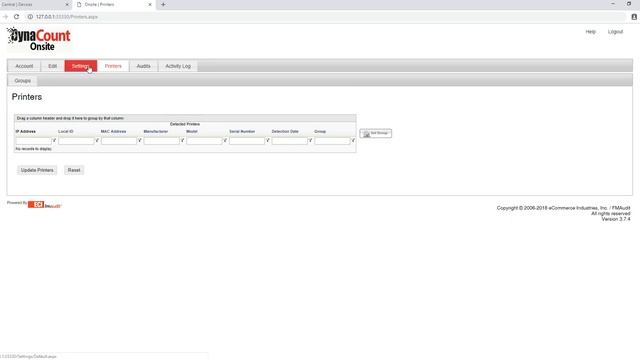Sort by Manufacturer column header
This screenshot has width=640, height=360.
click(156, 131)
